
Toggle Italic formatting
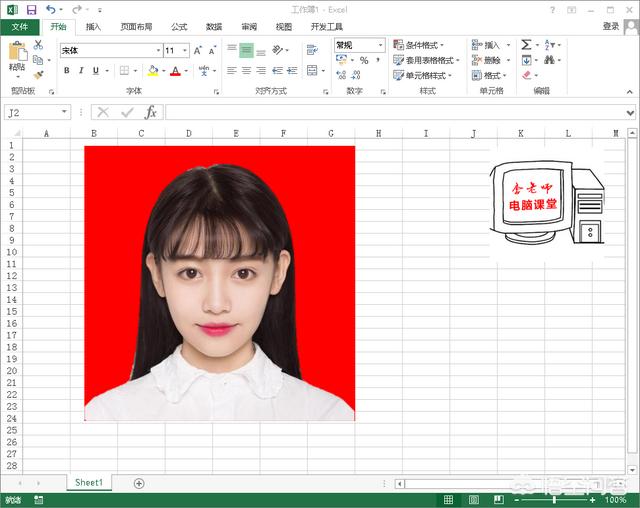pyautogui.click(x=81, y=71)
